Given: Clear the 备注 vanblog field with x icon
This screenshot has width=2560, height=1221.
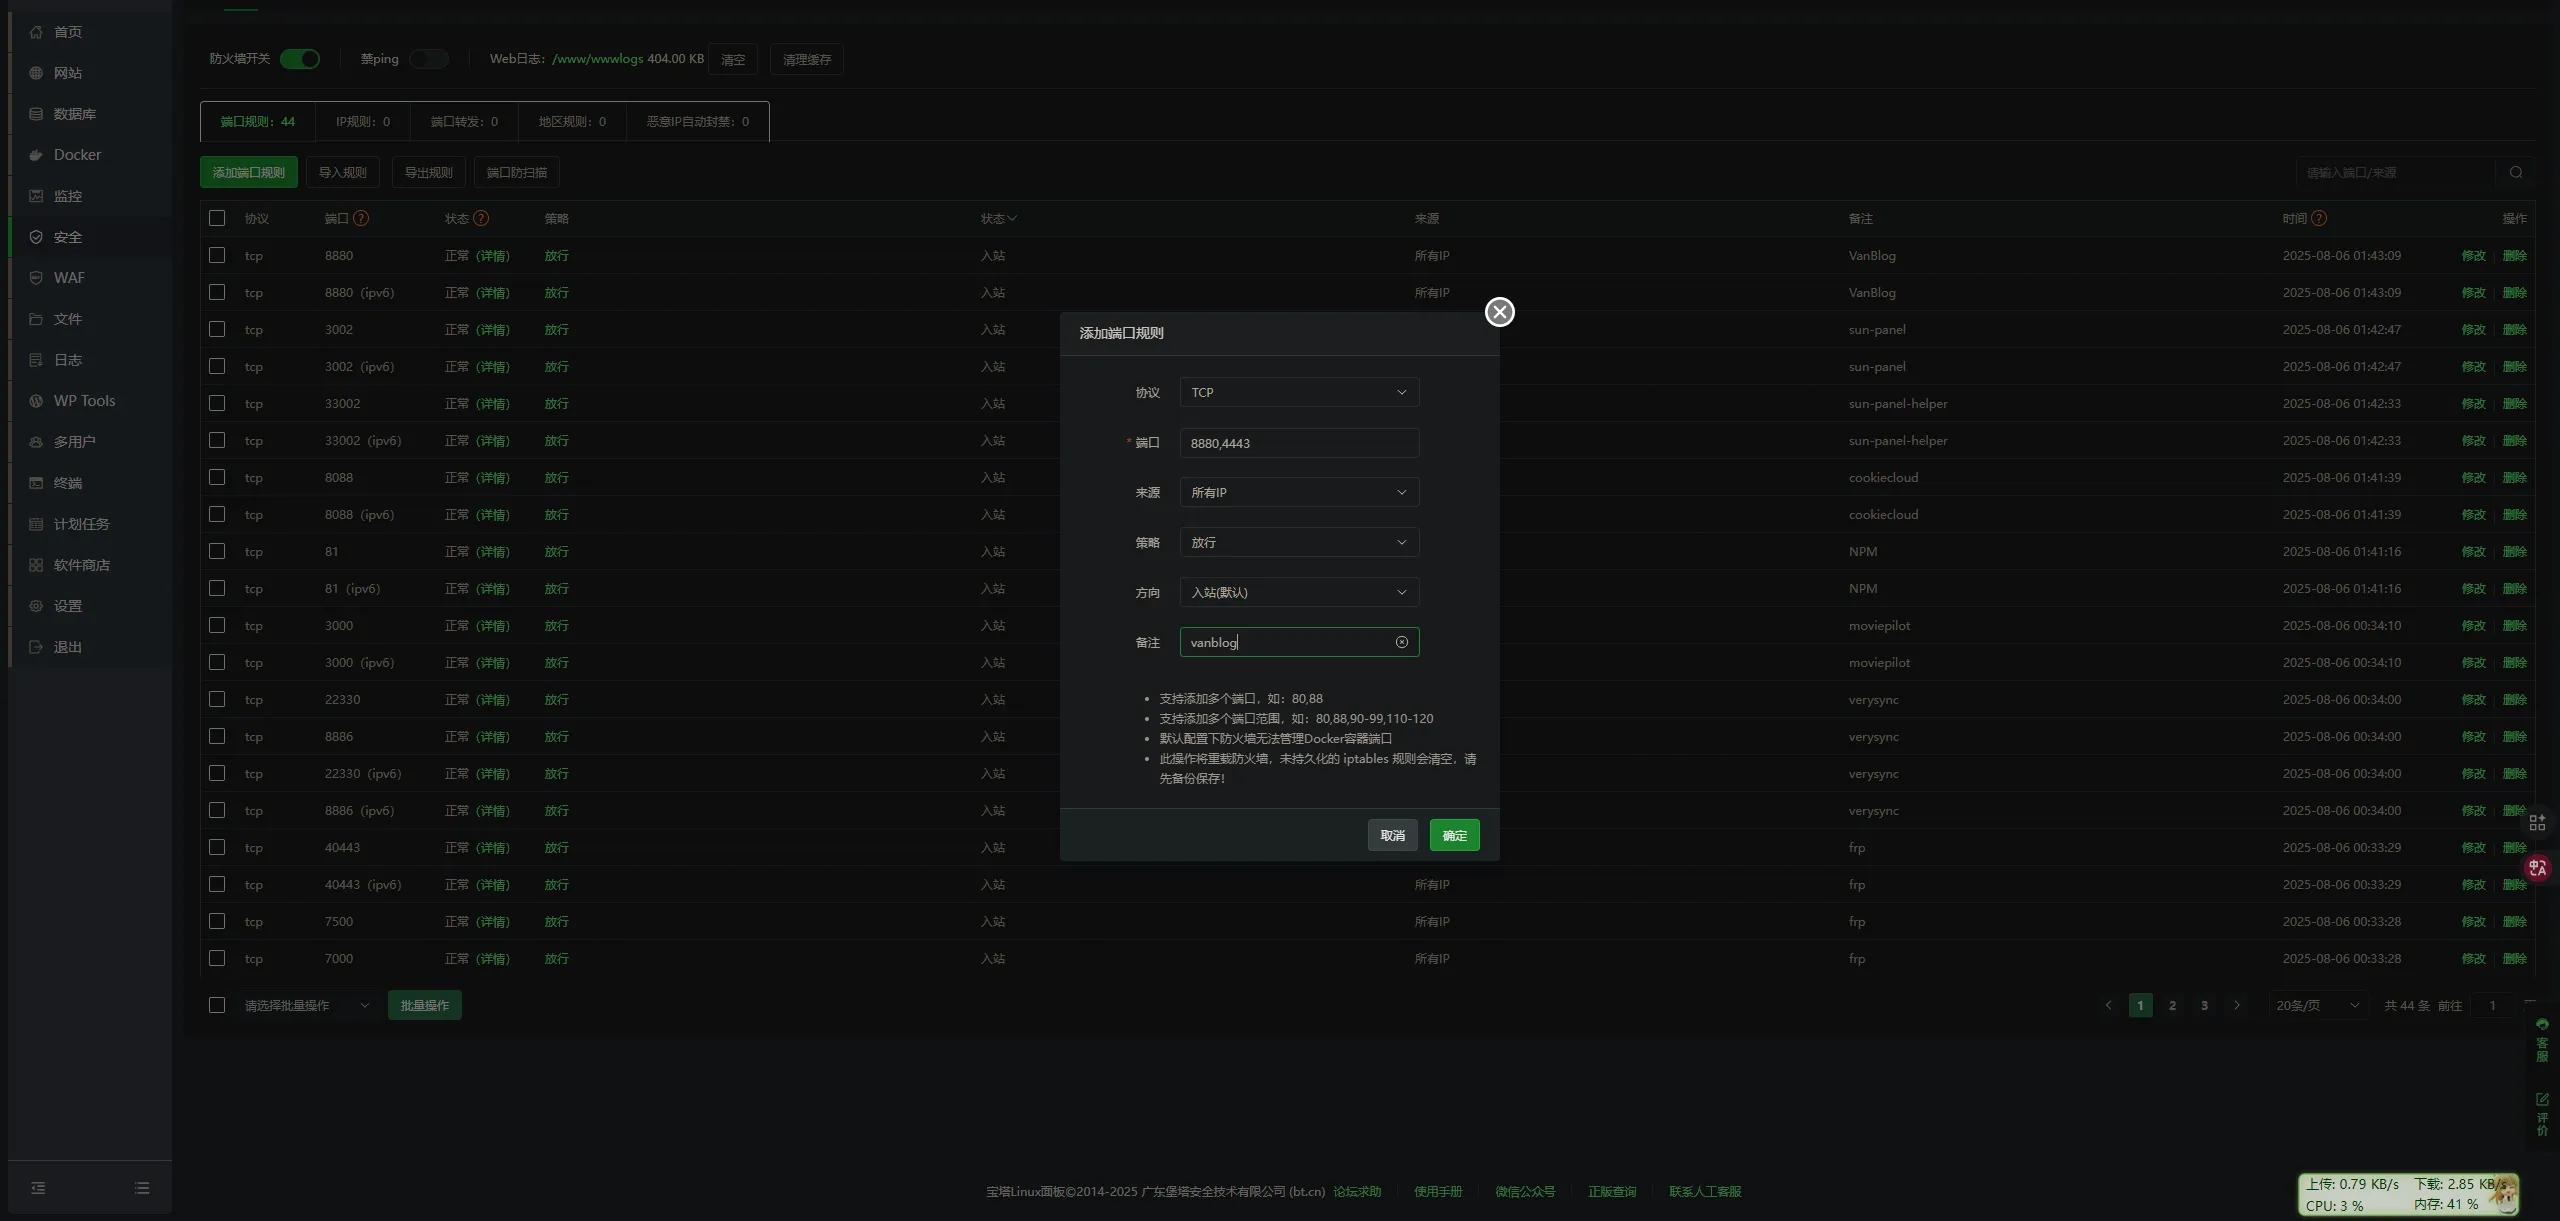Looking at the screenshot, I should pyautogui.click(x=1402, y=642).
